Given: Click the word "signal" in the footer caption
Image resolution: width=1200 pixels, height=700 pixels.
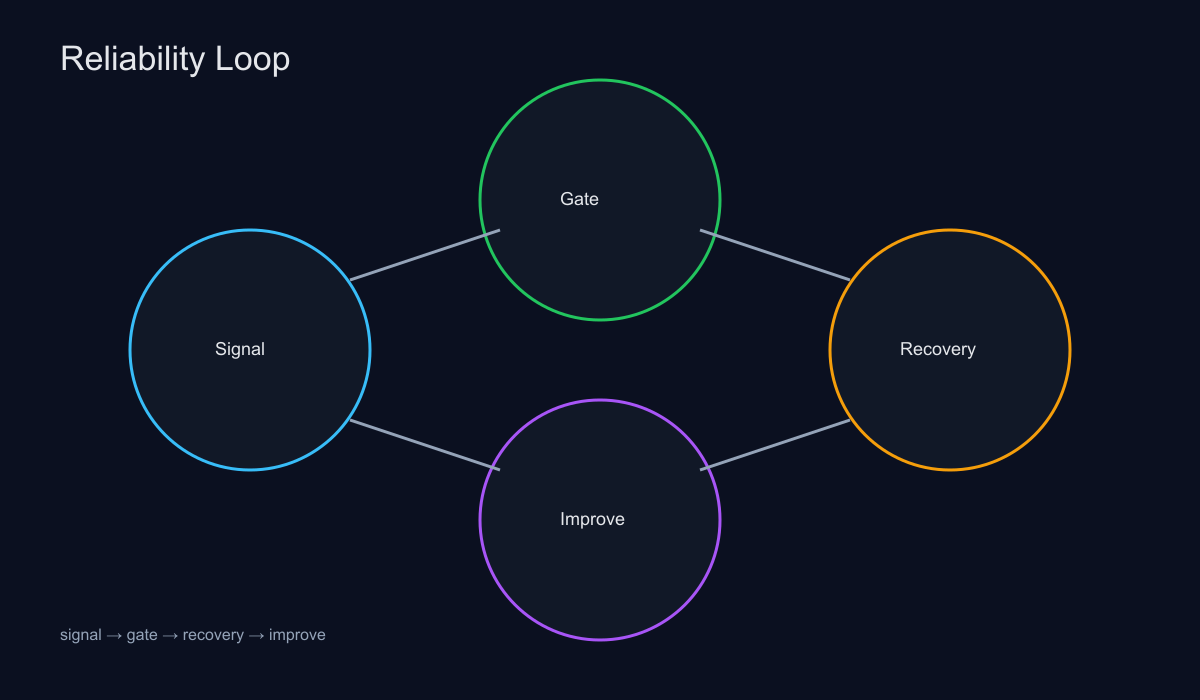Looking at the screenshot, I should coord(80,635).
